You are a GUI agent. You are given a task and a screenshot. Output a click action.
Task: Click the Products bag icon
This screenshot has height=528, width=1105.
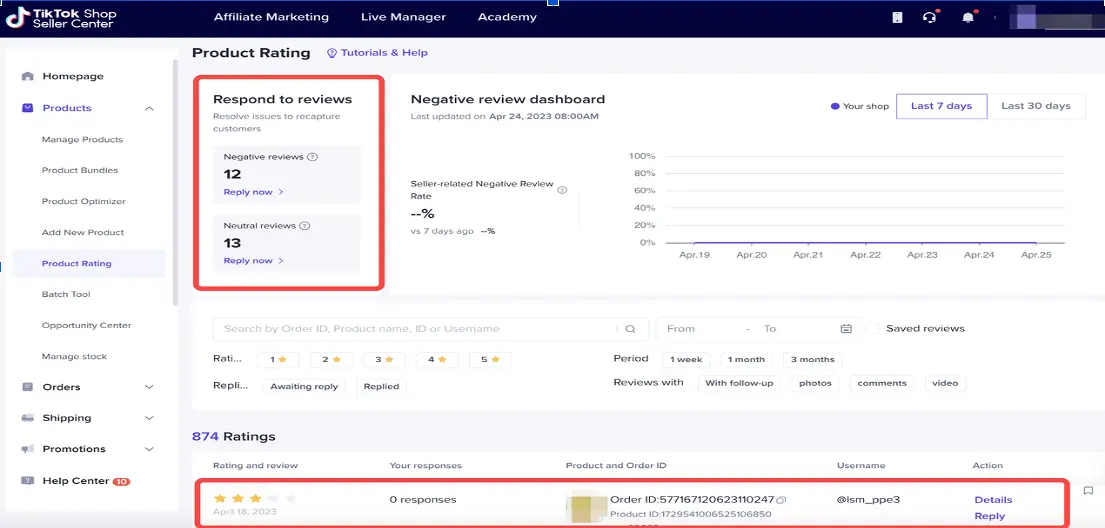point(27,108)
